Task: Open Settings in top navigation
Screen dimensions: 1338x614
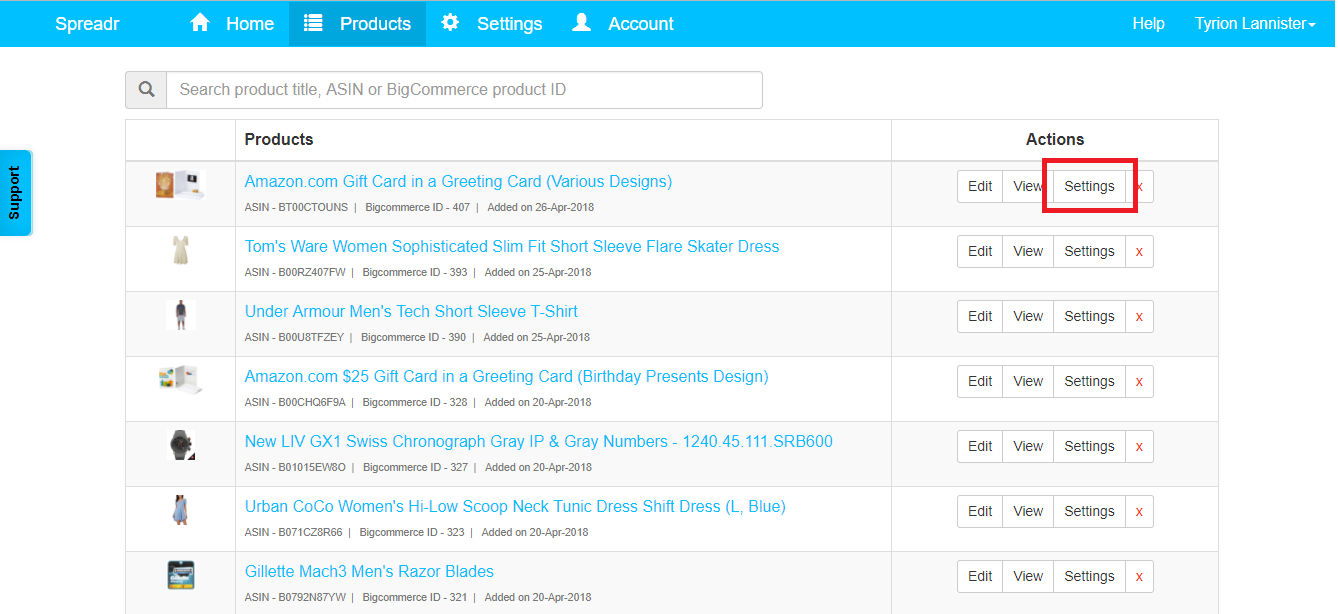Action: click(492, 23)
